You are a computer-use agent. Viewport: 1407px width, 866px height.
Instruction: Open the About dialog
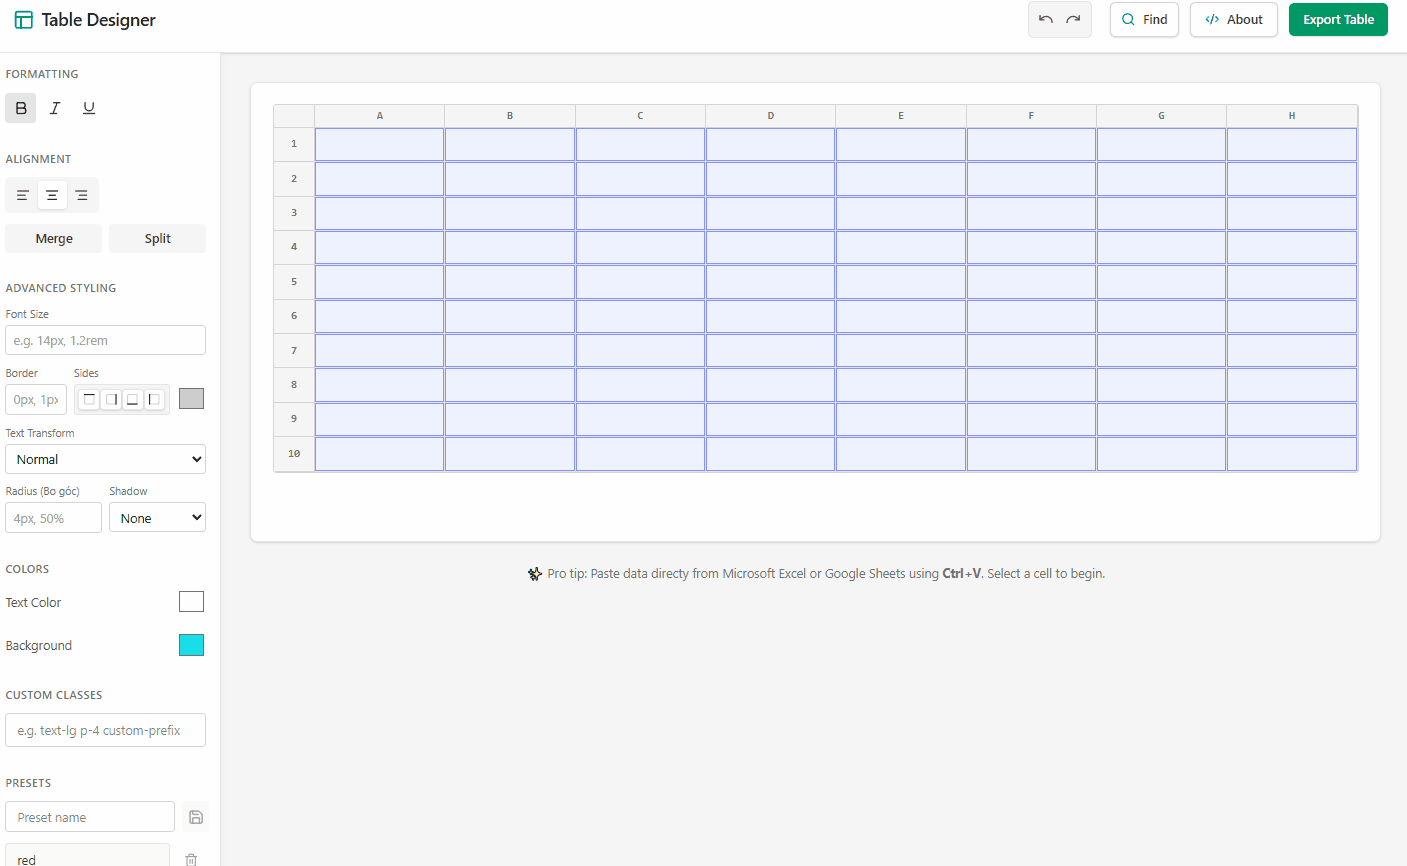click(1234, 19)
